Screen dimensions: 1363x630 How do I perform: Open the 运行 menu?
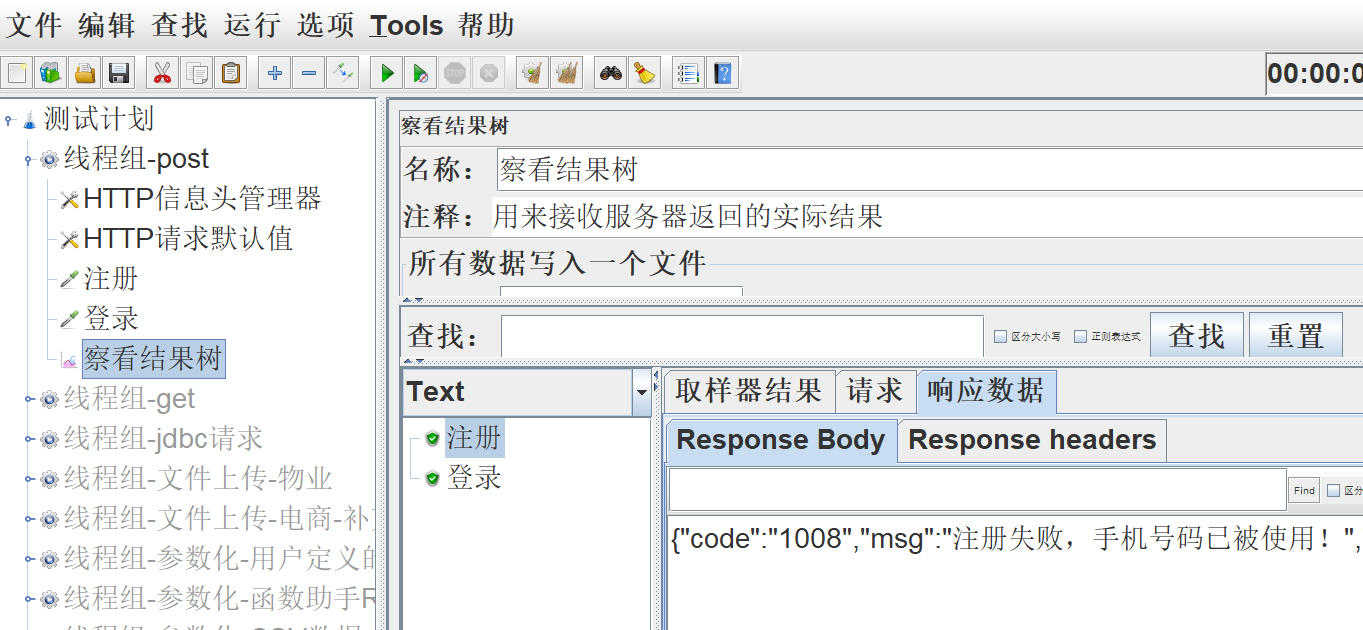(252, 25)
